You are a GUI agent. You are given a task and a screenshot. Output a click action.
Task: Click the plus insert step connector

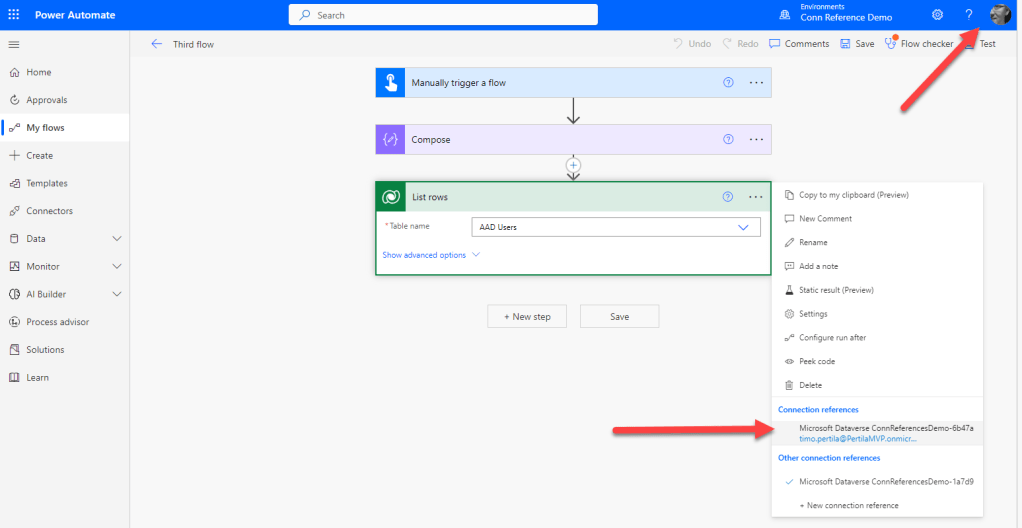tap(573, 164)
